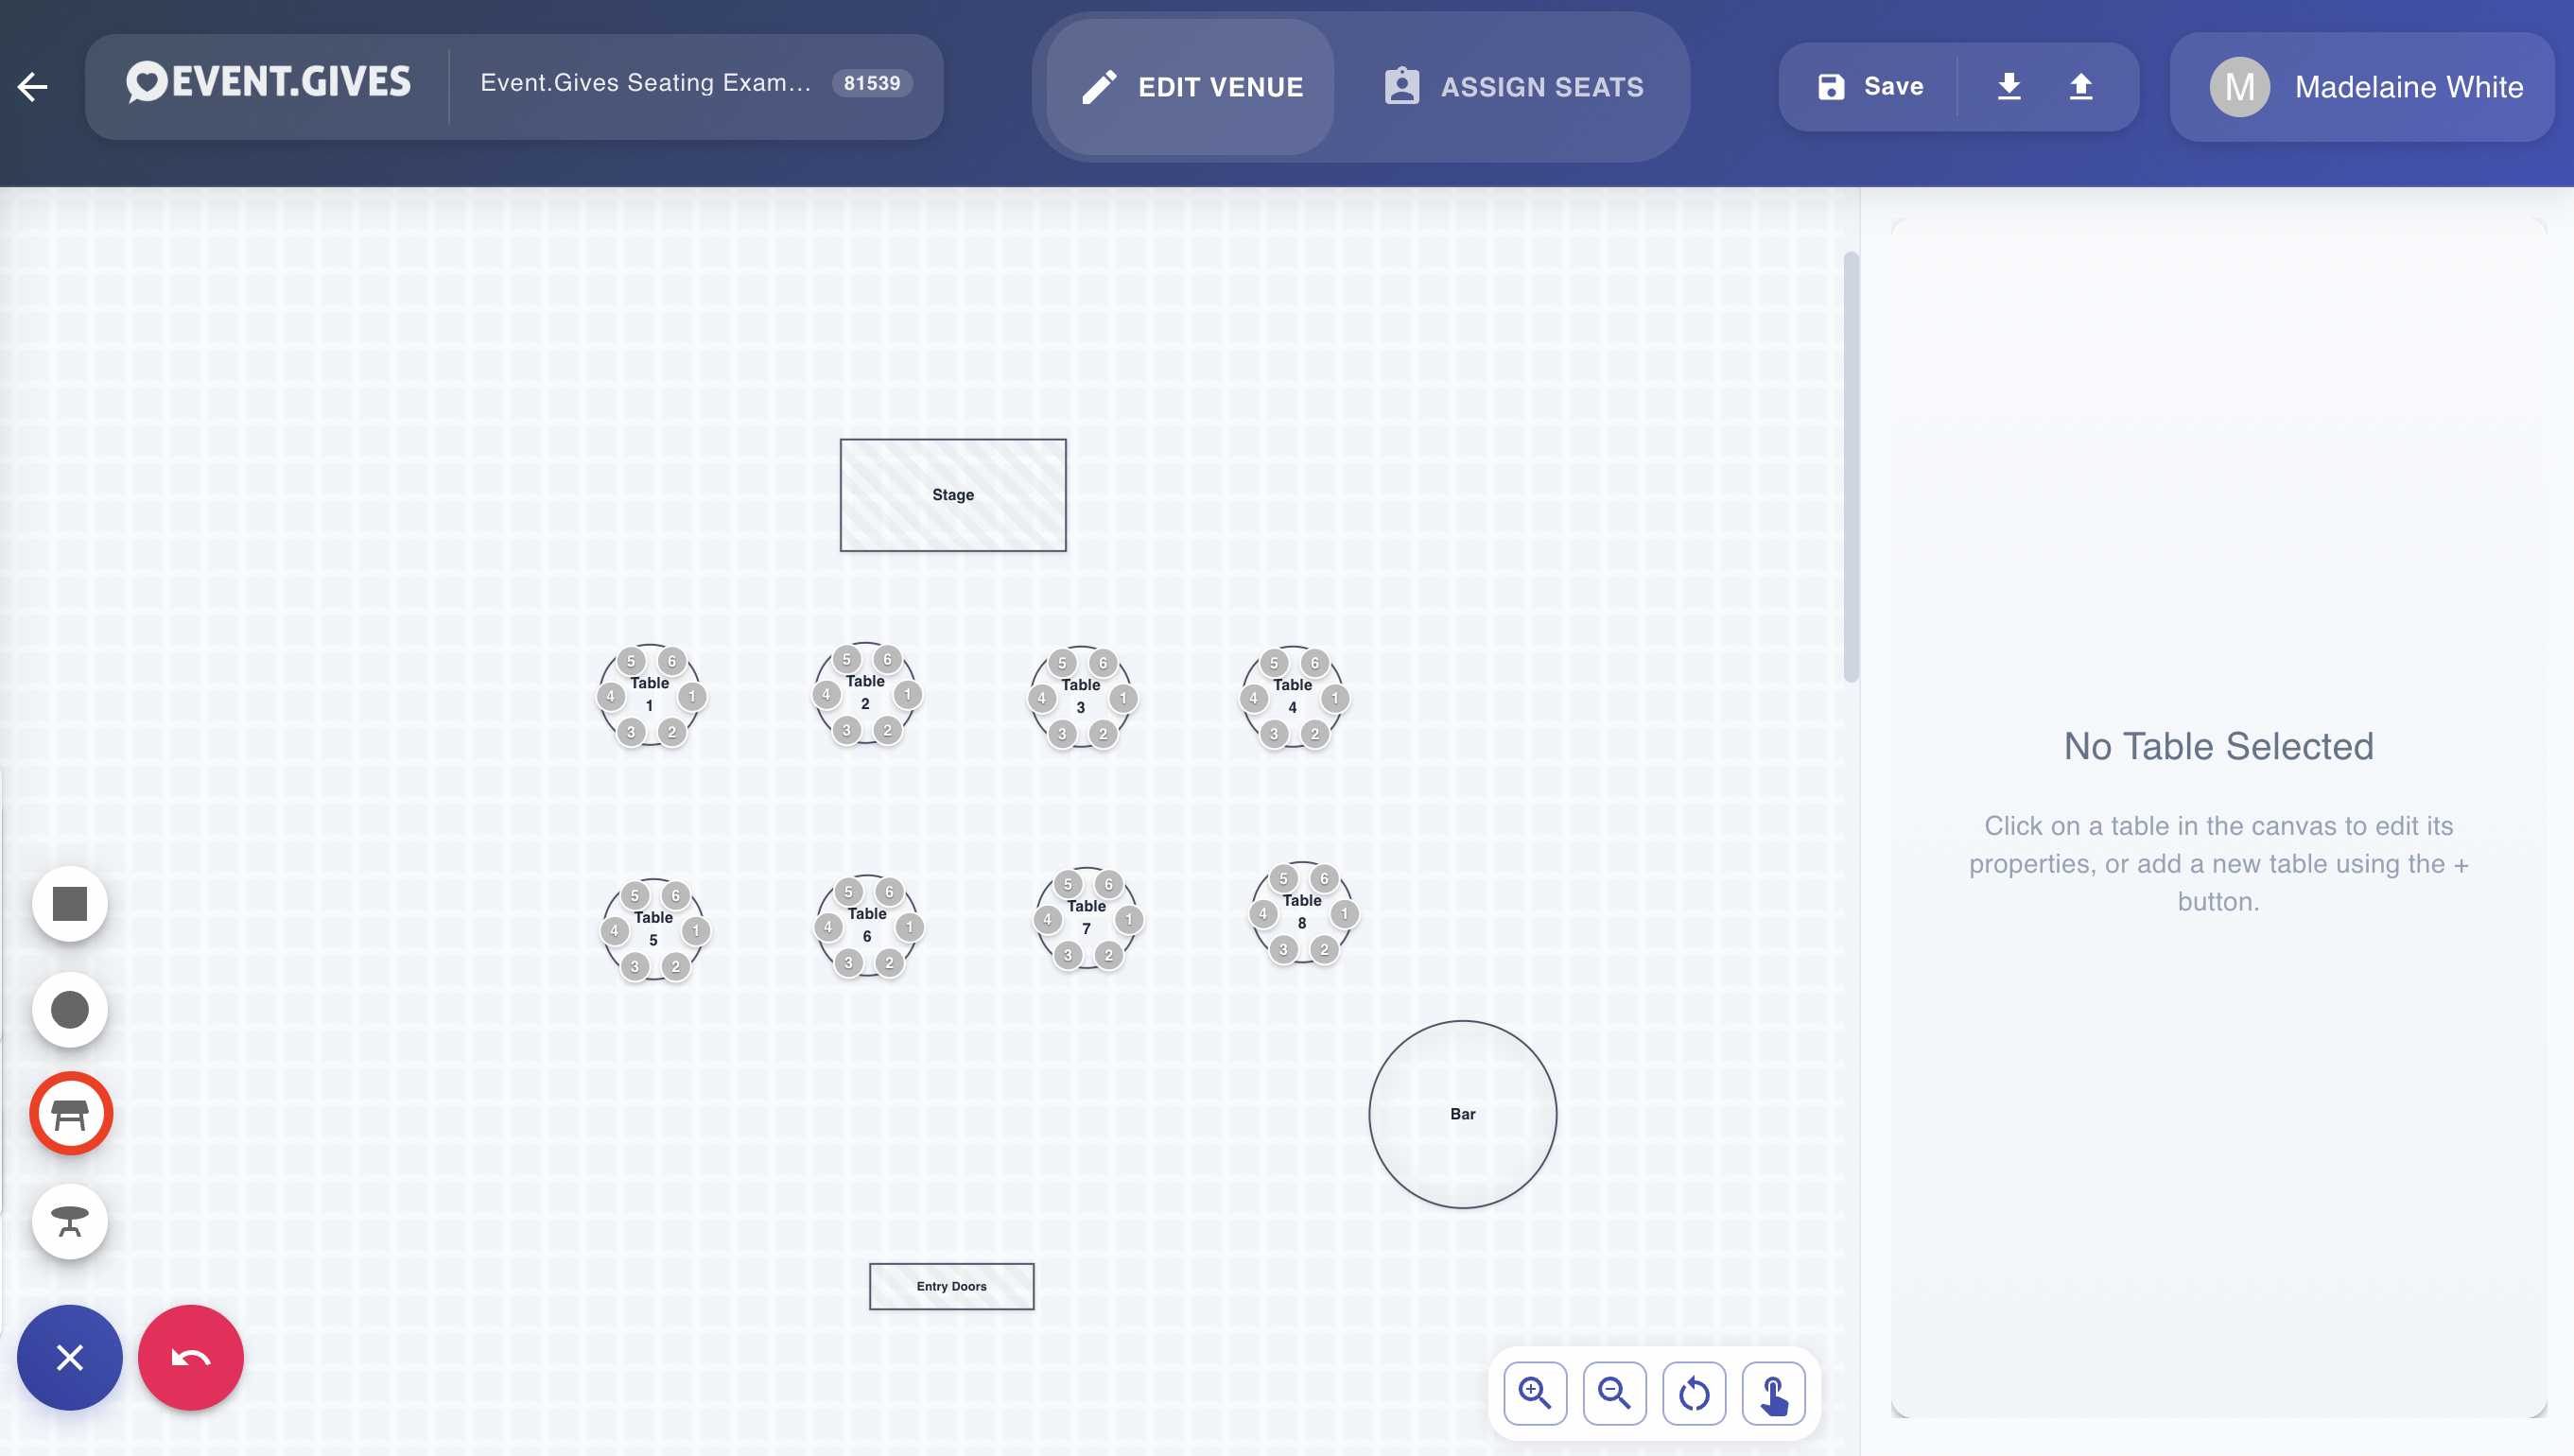Click the download arrow icon
This screenshot has height=1456, width=2574.
2008,87
